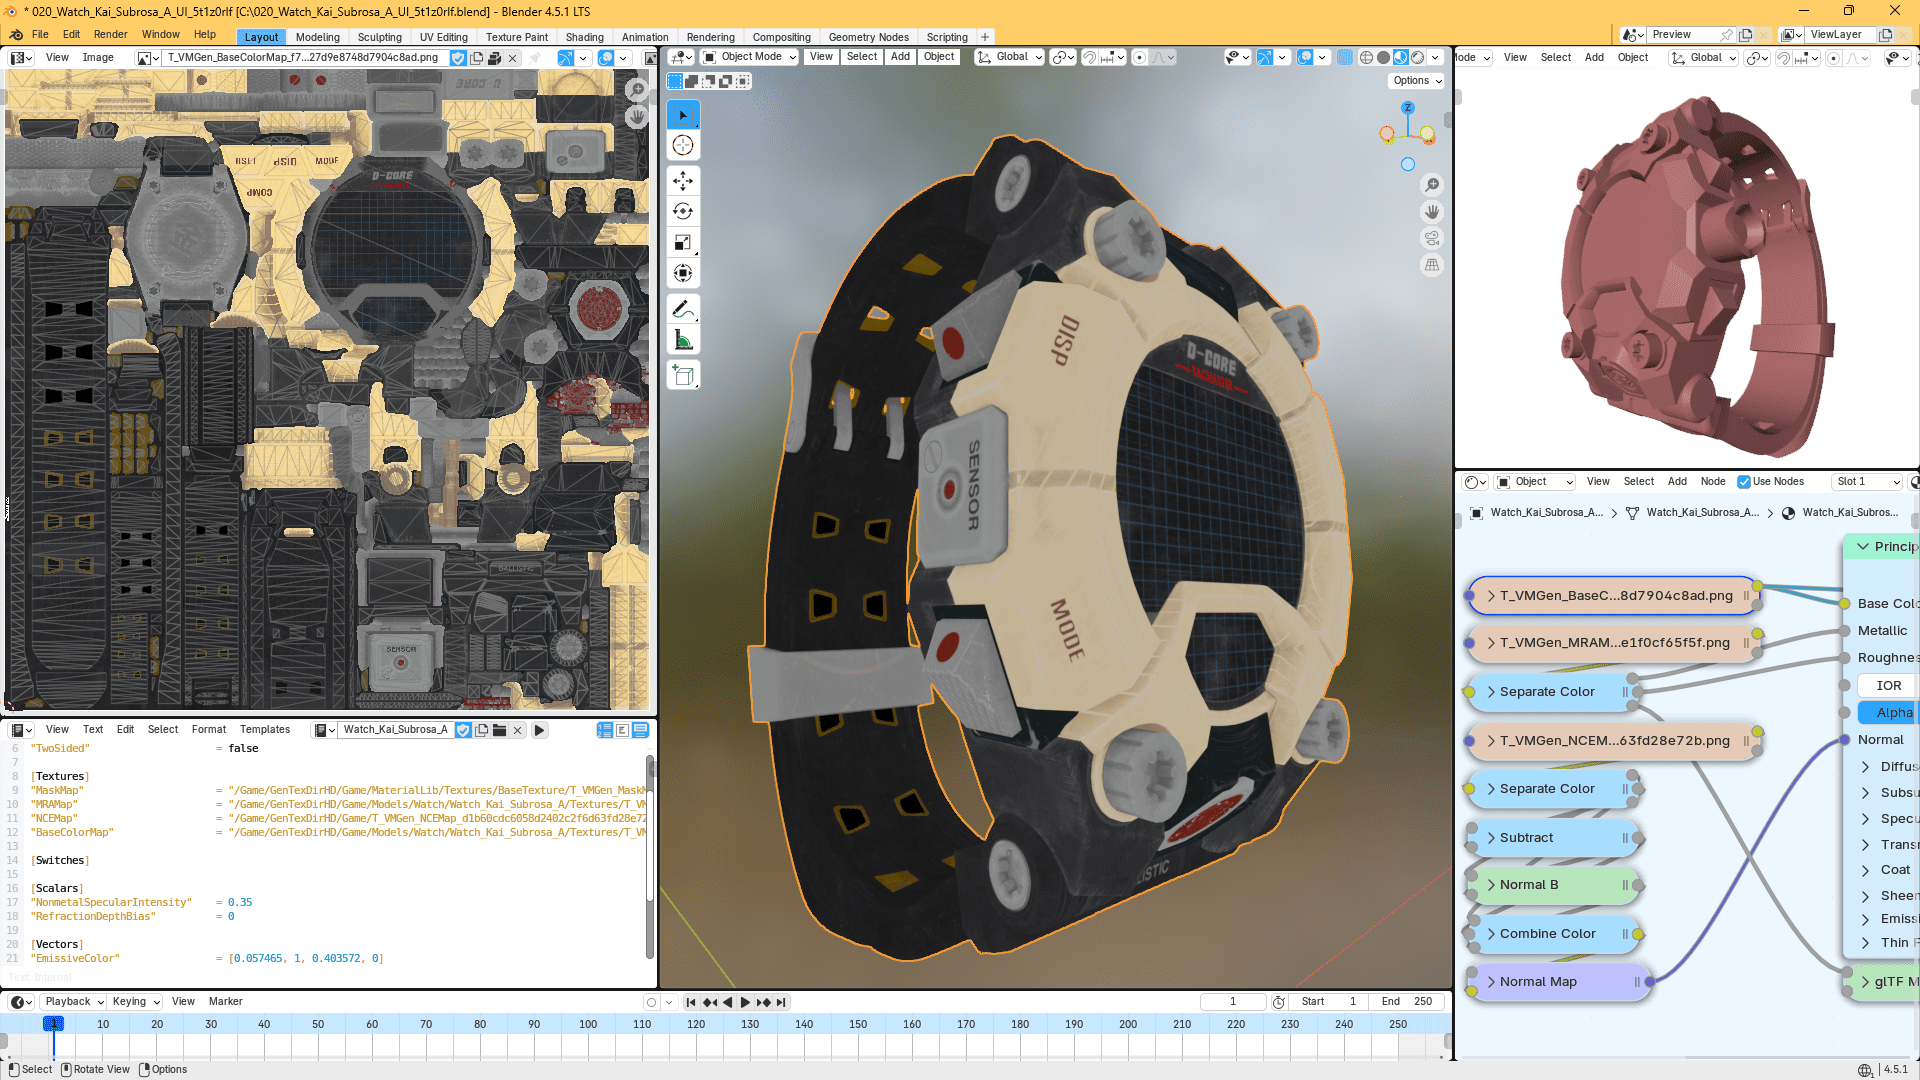Add a new workspace with the plus tab
The height and width of the screenshot is (1080, 1920).
(x=985, y=37)
